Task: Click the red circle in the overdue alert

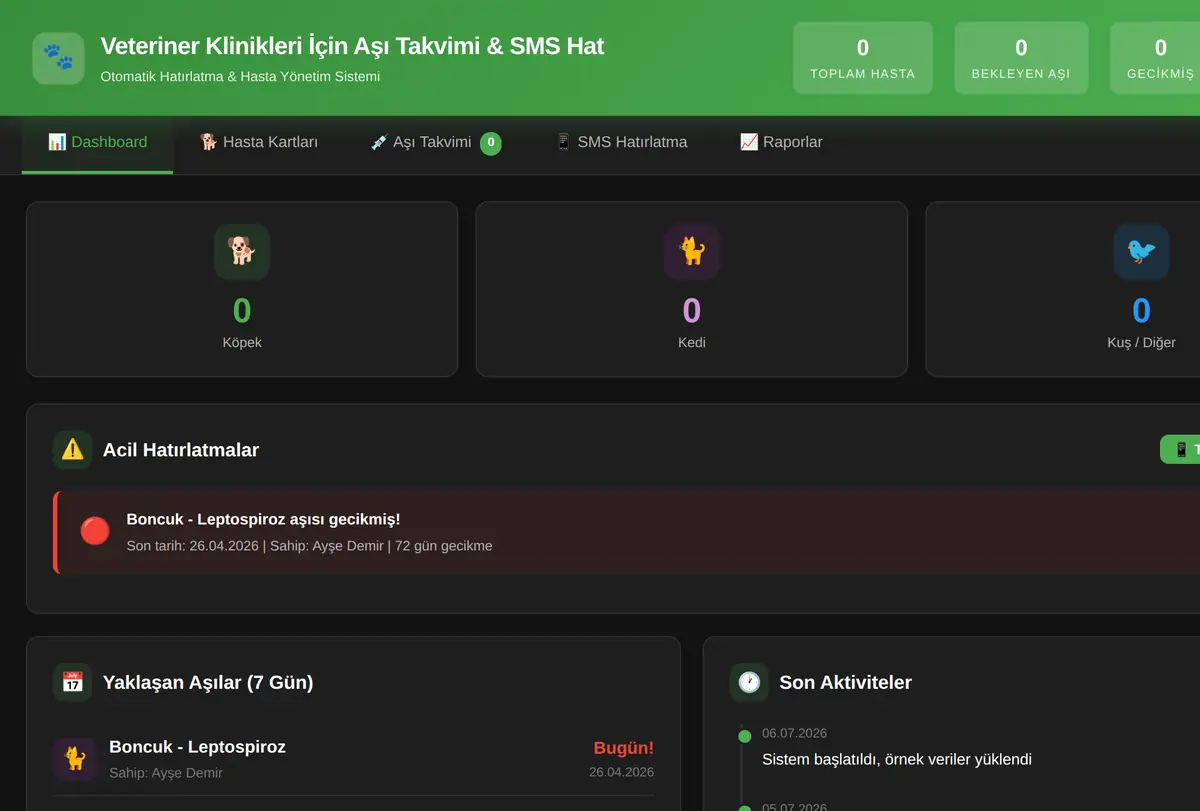Action: point(95,532)
